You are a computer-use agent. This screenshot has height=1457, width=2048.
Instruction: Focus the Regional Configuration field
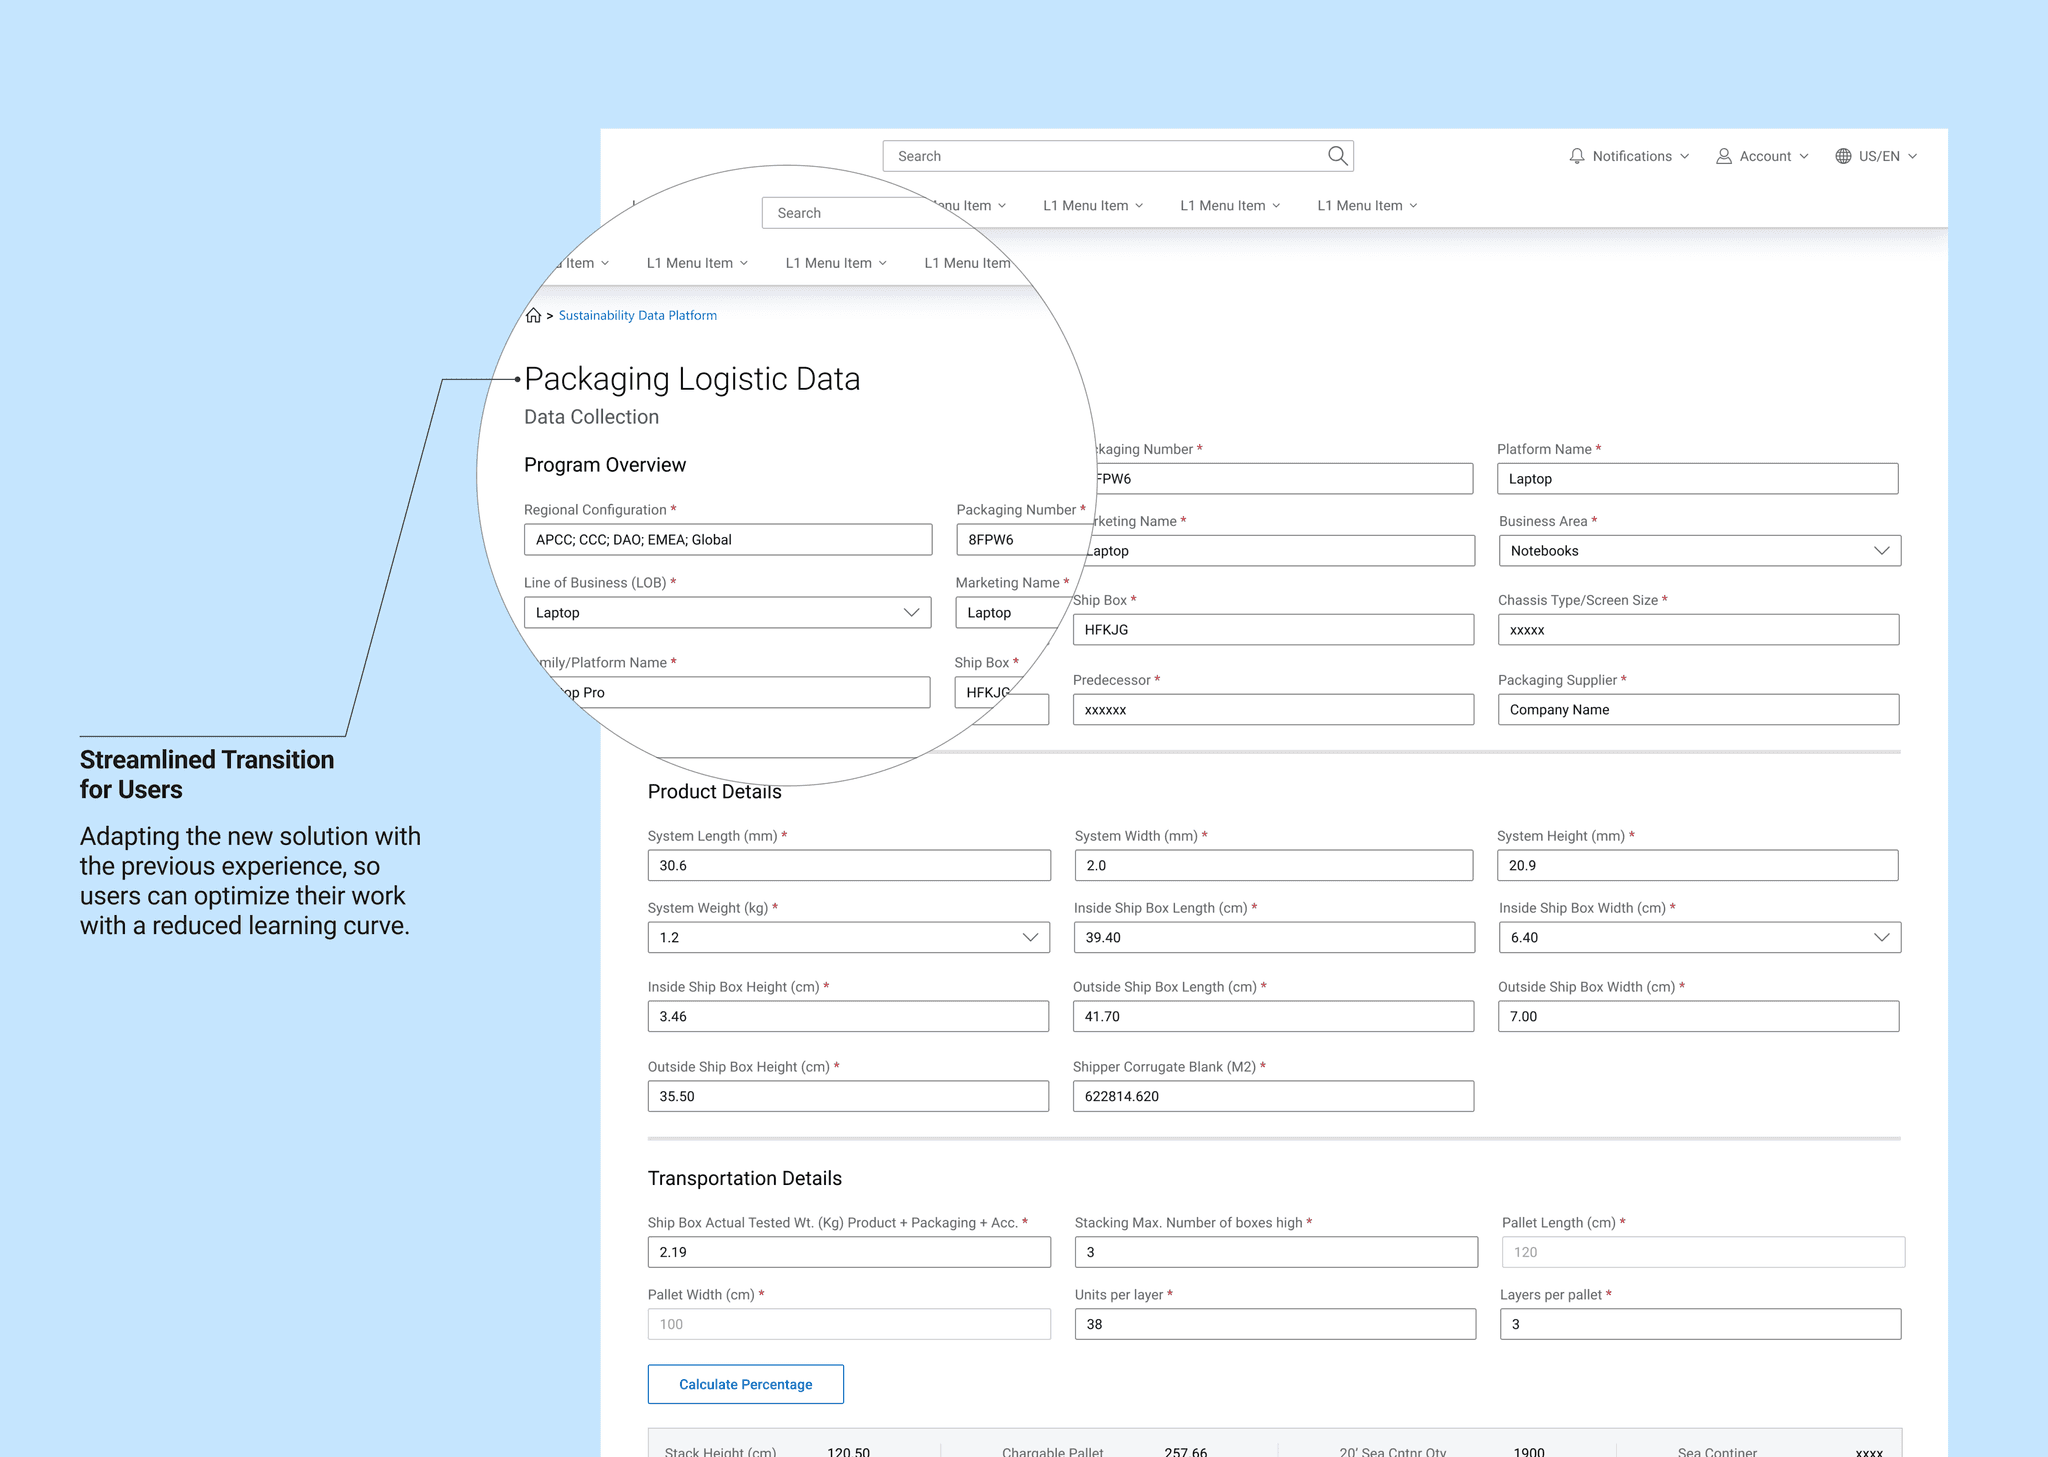[x=727, y=540]
